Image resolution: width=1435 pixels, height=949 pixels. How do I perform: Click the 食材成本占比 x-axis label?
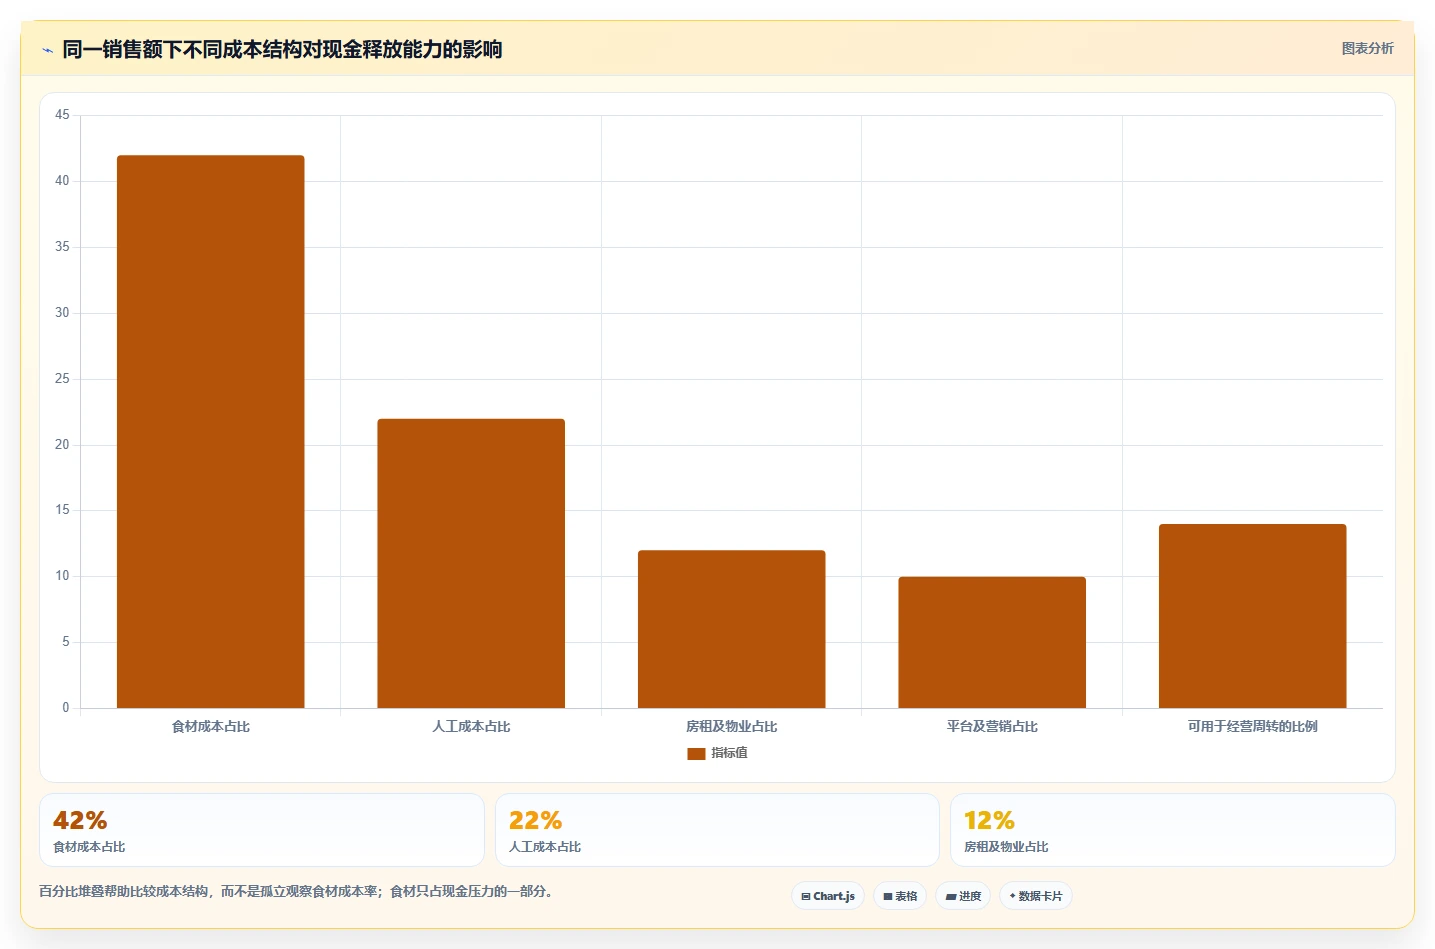(211, 726)
